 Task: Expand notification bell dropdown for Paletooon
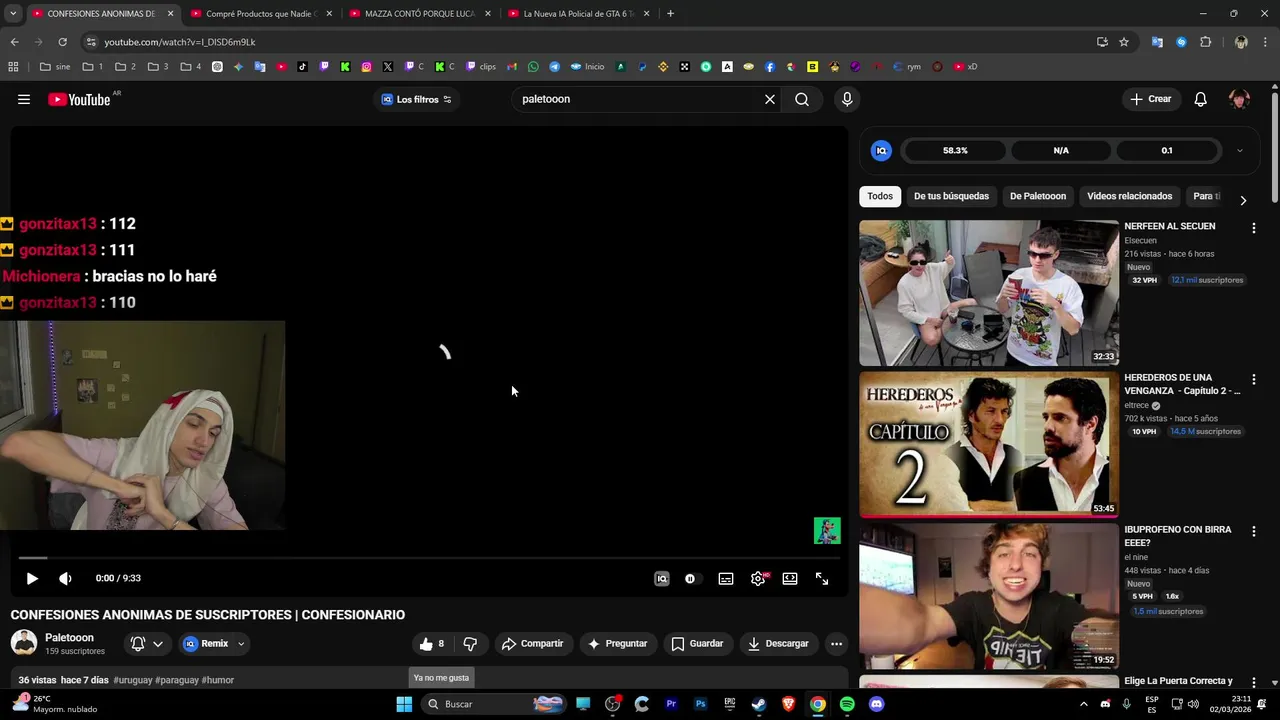coord(158,644)
